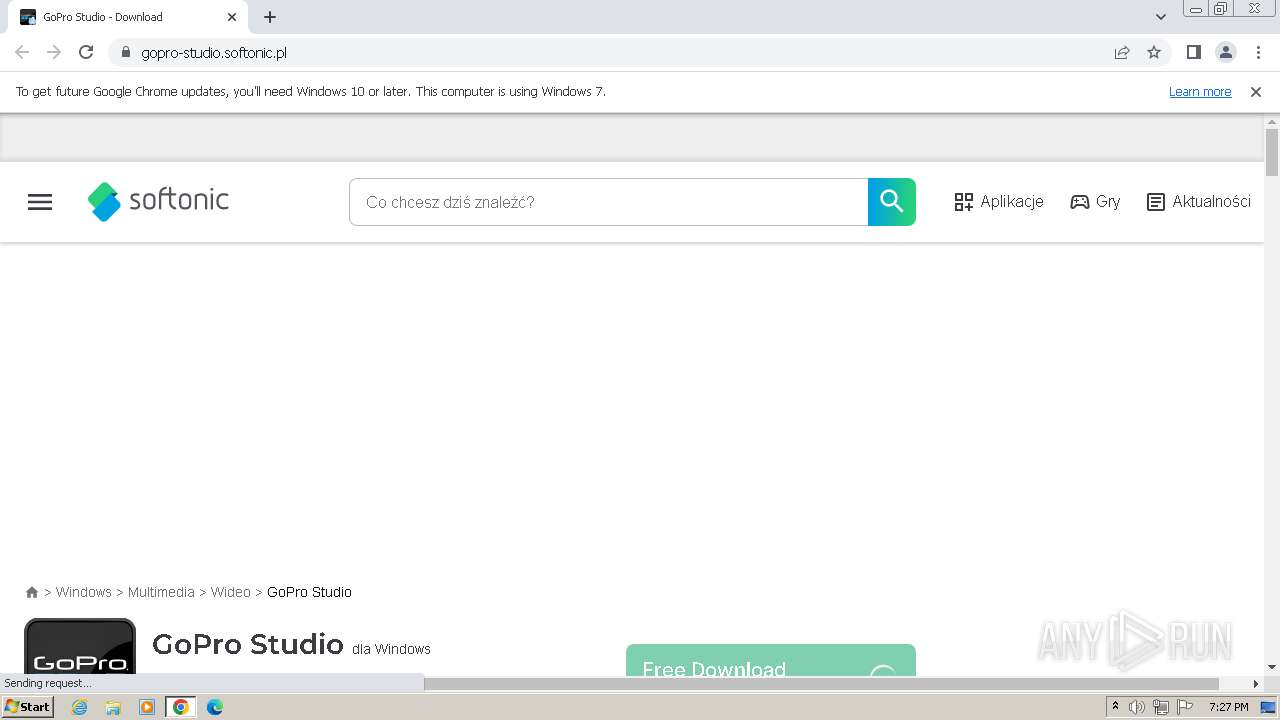This screenshot has height=720, width=1280.
Task: Open the Multimedia breadcrumb link
Action: (161, 592)
